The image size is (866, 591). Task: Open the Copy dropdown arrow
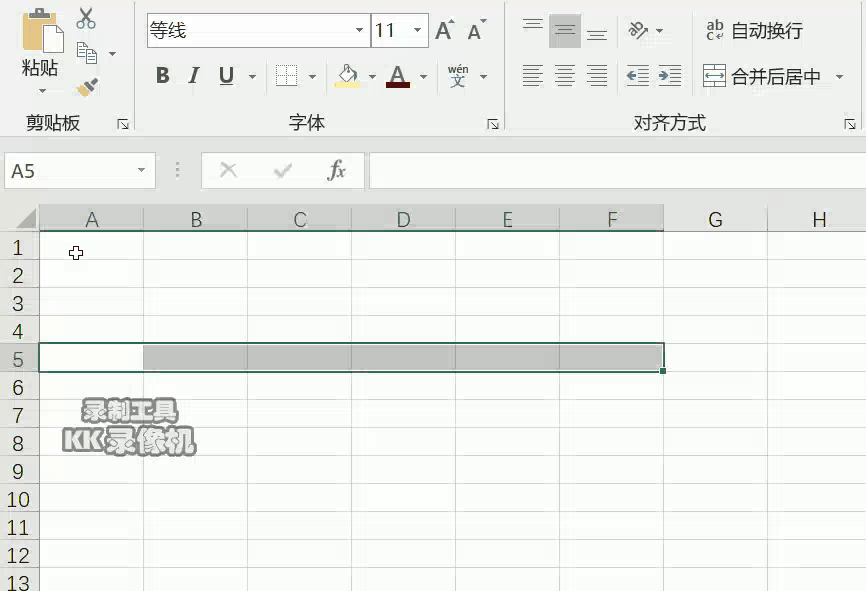[x=112, y=54]
